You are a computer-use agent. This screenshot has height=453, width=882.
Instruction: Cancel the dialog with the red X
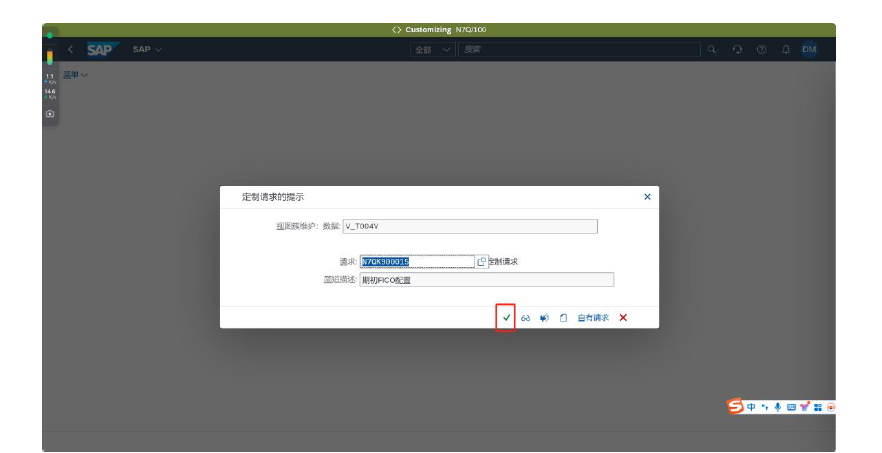click(623, 318)
